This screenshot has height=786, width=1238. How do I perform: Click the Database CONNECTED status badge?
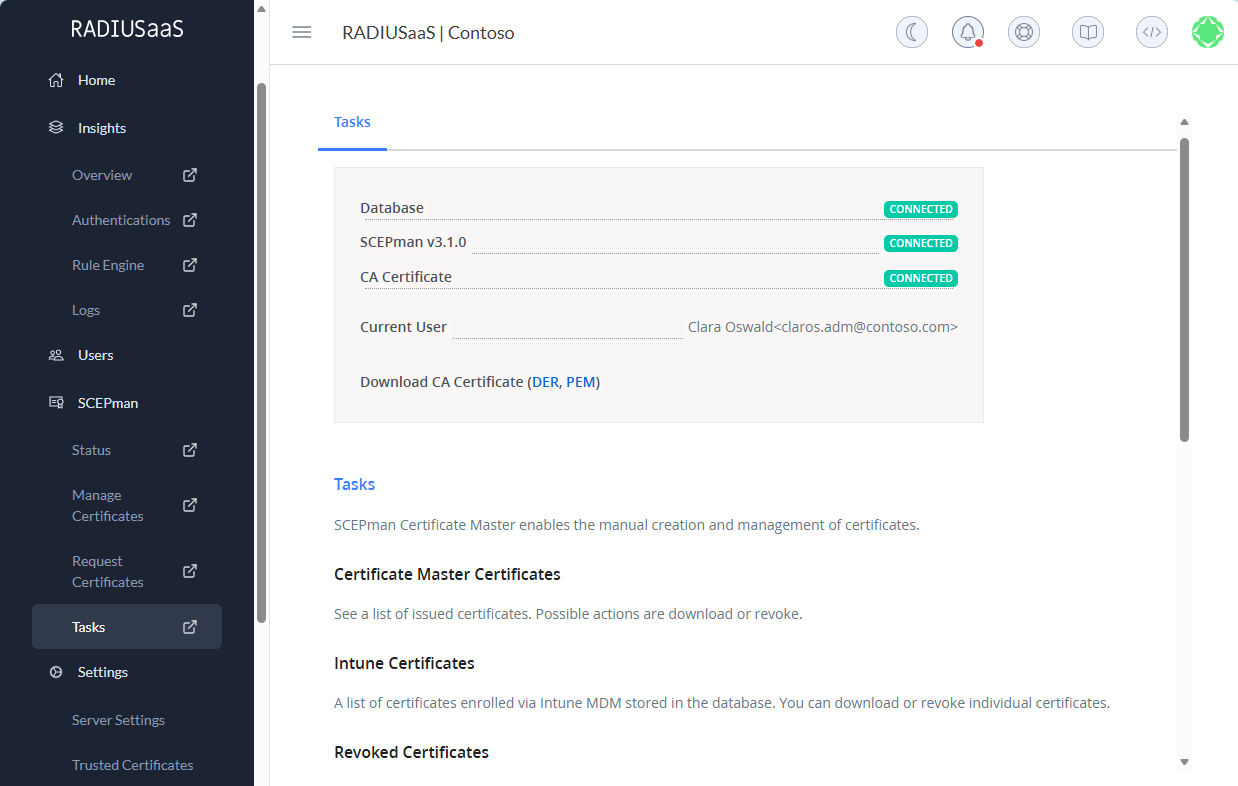920,209
